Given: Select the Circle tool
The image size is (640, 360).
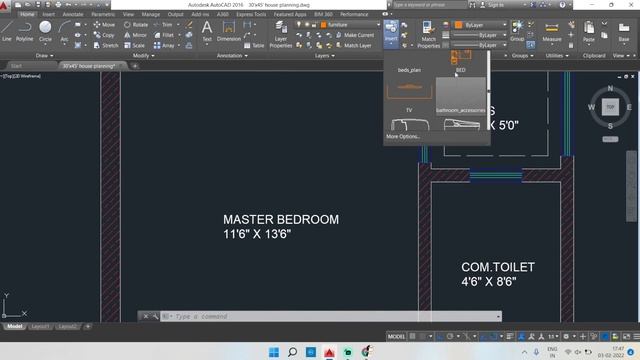Looking at the screenshot, I should coord(45,32).
